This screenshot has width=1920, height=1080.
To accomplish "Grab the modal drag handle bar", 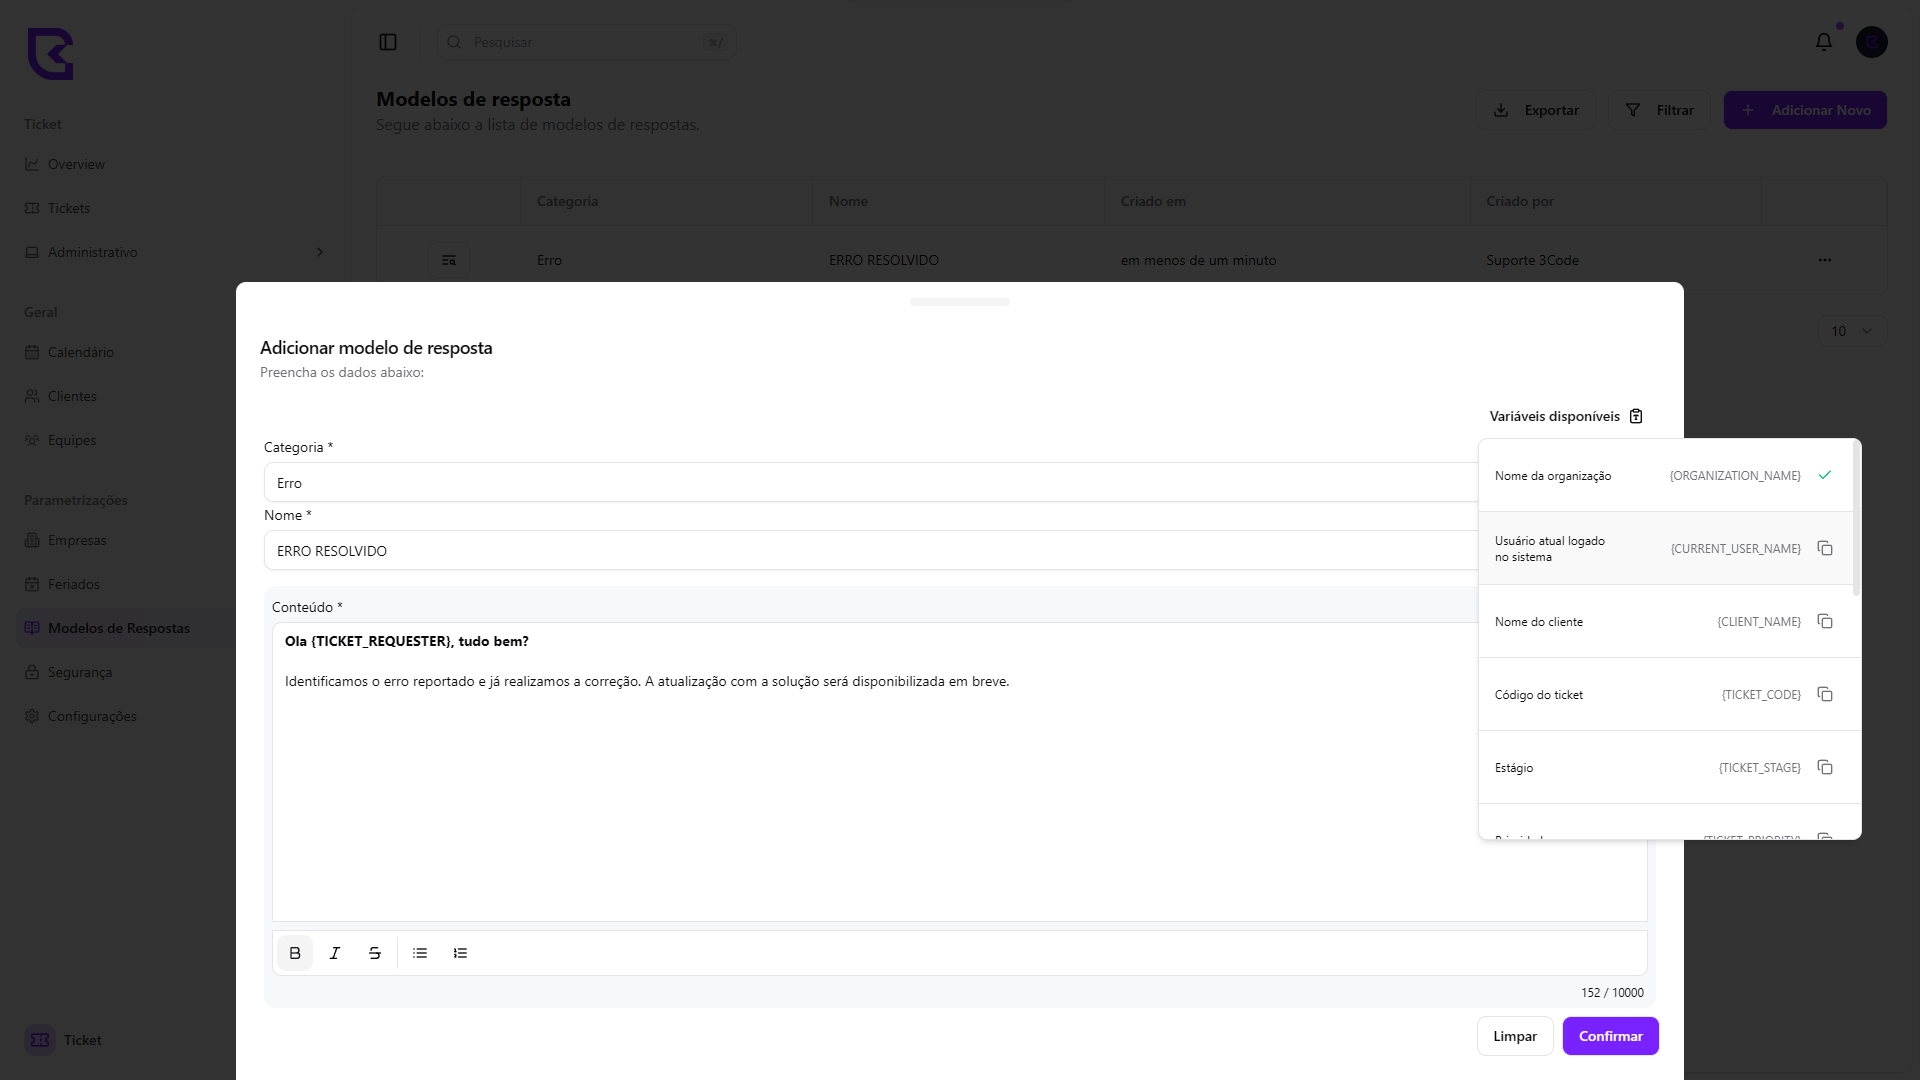I will [959, 302].
